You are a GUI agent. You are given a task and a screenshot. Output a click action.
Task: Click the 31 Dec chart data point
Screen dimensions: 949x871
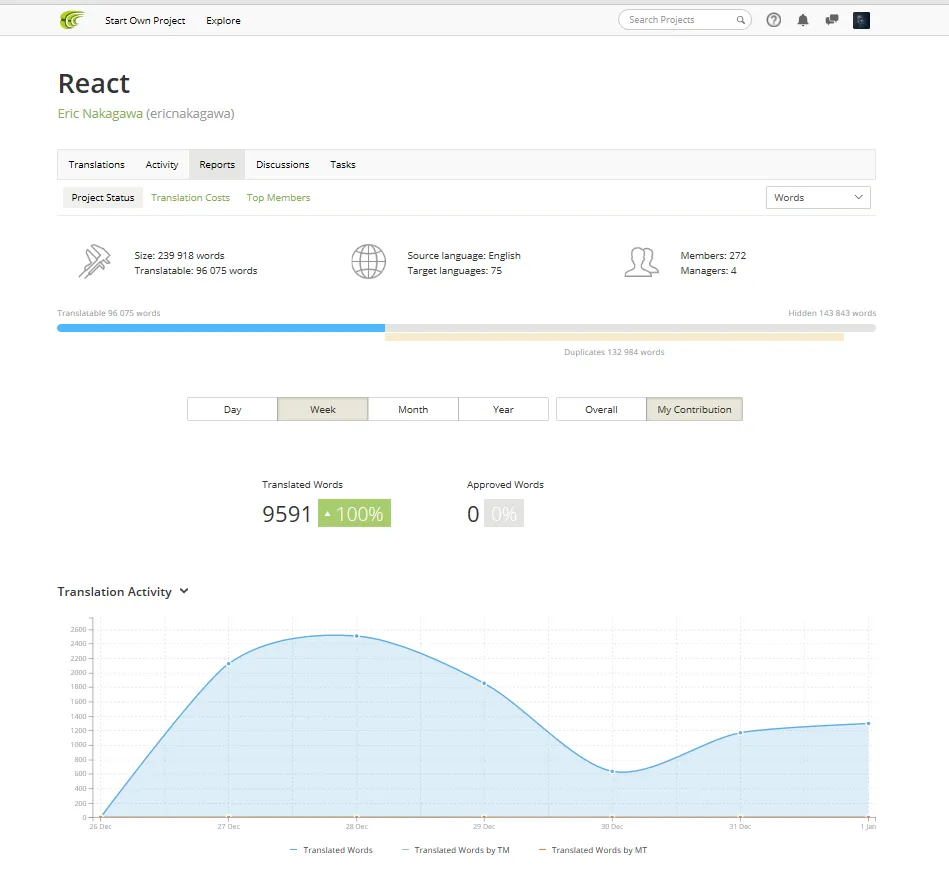(x=740, y=733)
